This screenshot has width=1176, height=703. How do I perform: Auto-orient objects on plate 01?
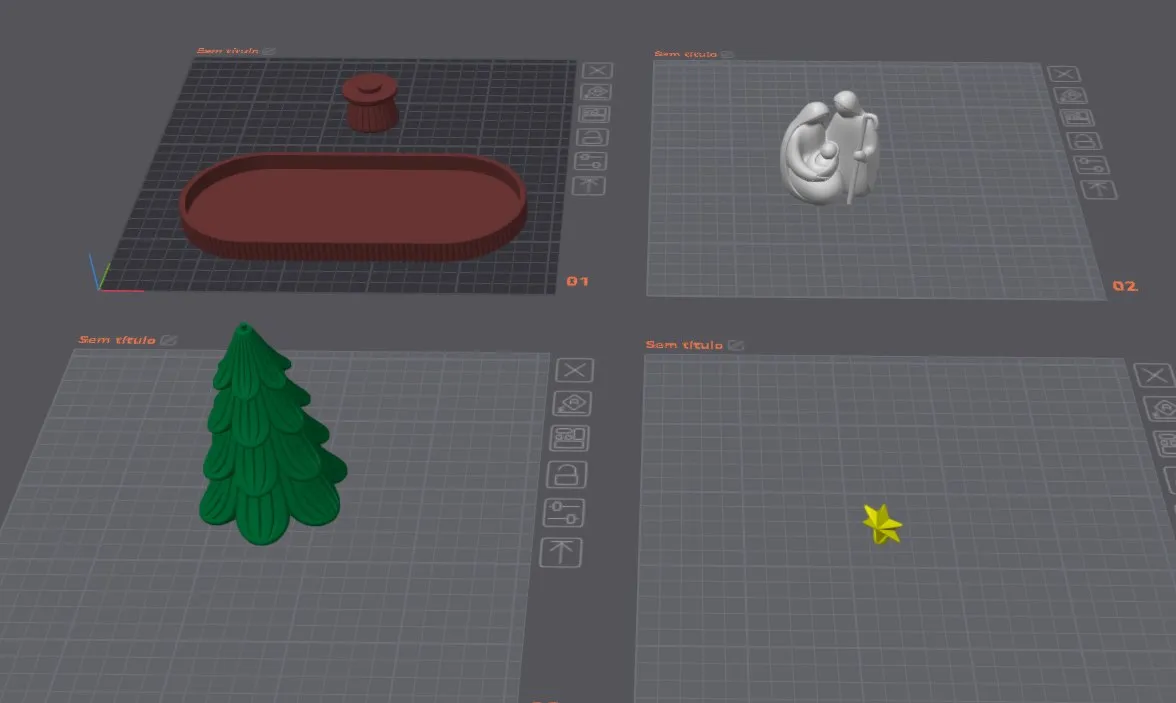[596, 92]
